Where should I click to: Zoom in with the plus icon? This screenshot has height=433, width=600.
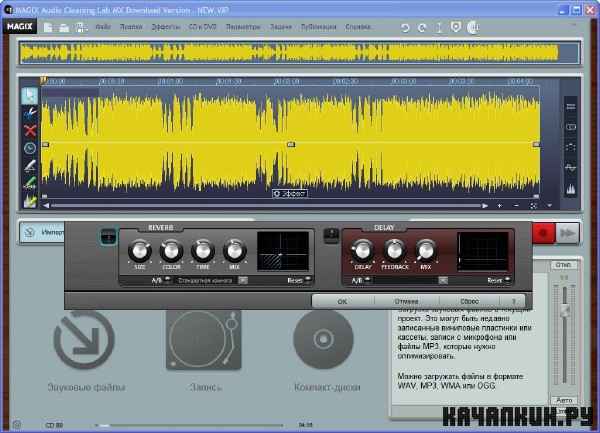[x=499, y=206]
